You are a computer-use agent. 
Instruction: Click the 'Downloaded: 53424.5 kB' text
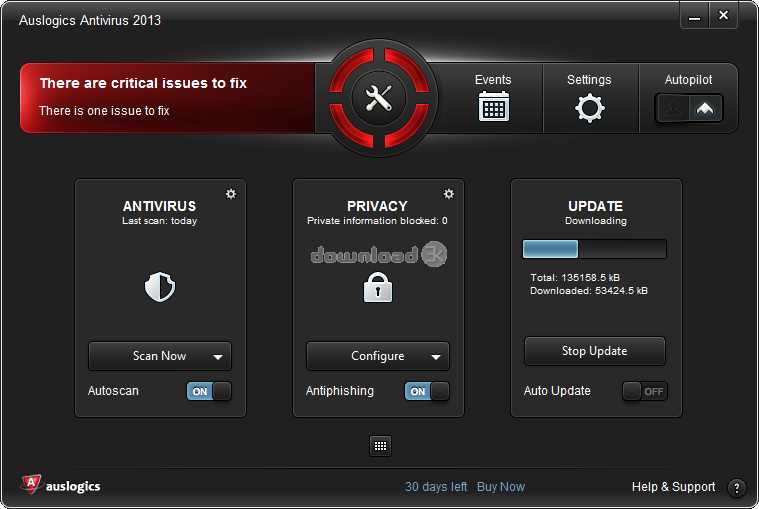589,291
